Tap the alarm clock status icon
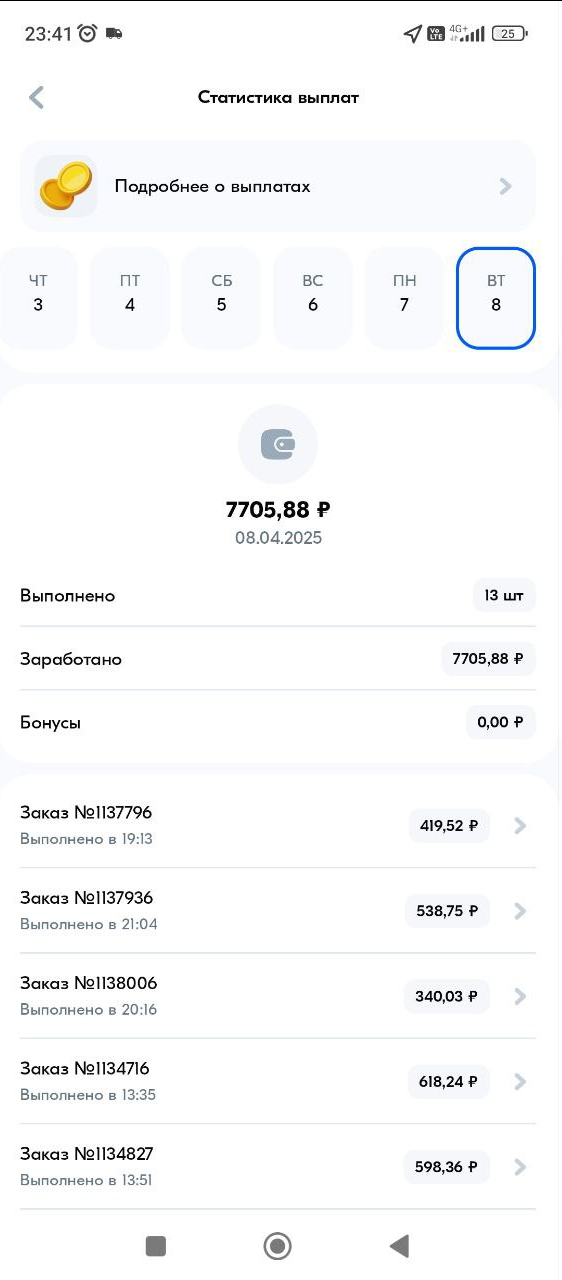Image resolution: width=562 pixels, height=1280 pixels. click(88, 33)
